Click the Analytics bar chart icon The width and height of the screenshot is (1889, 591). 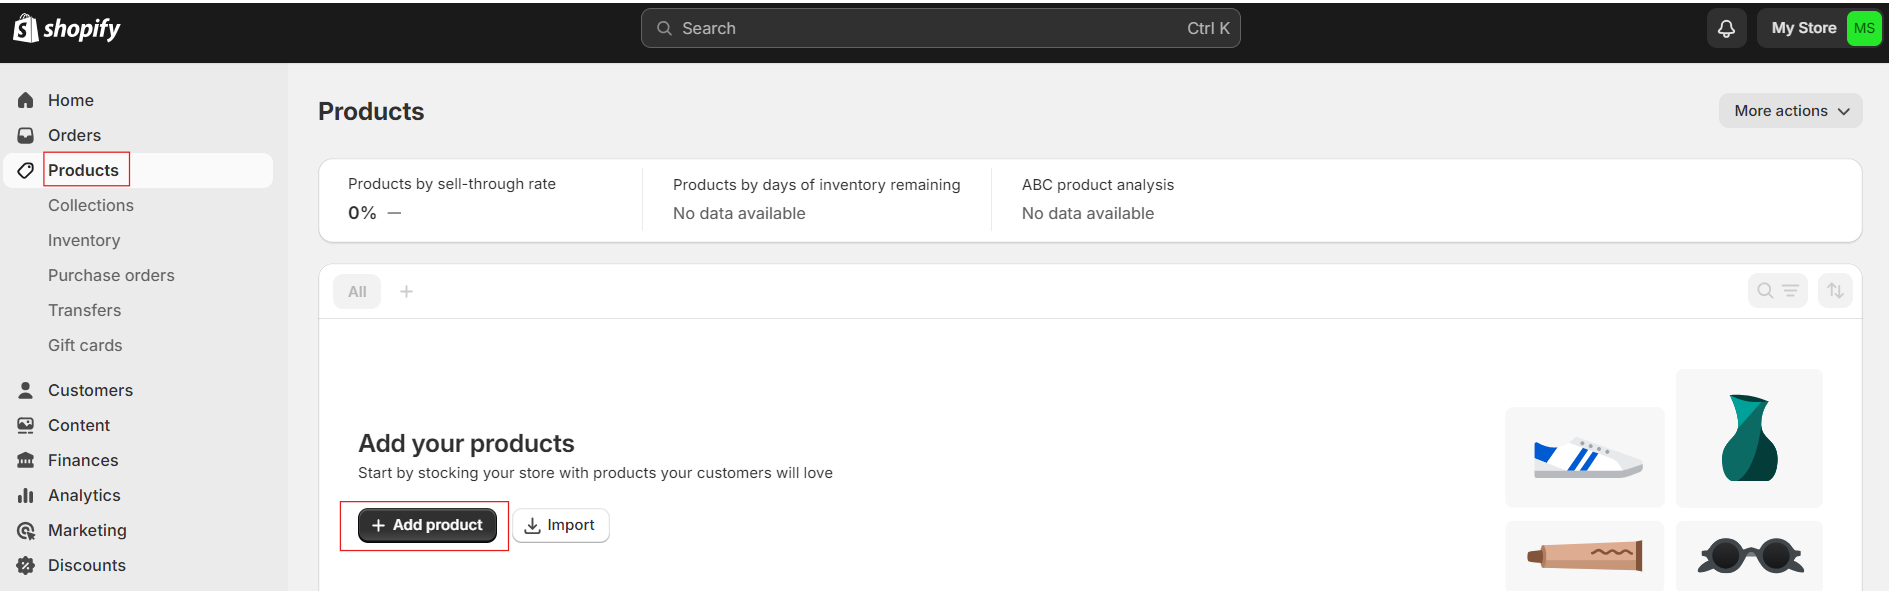(x=26, y=495)
